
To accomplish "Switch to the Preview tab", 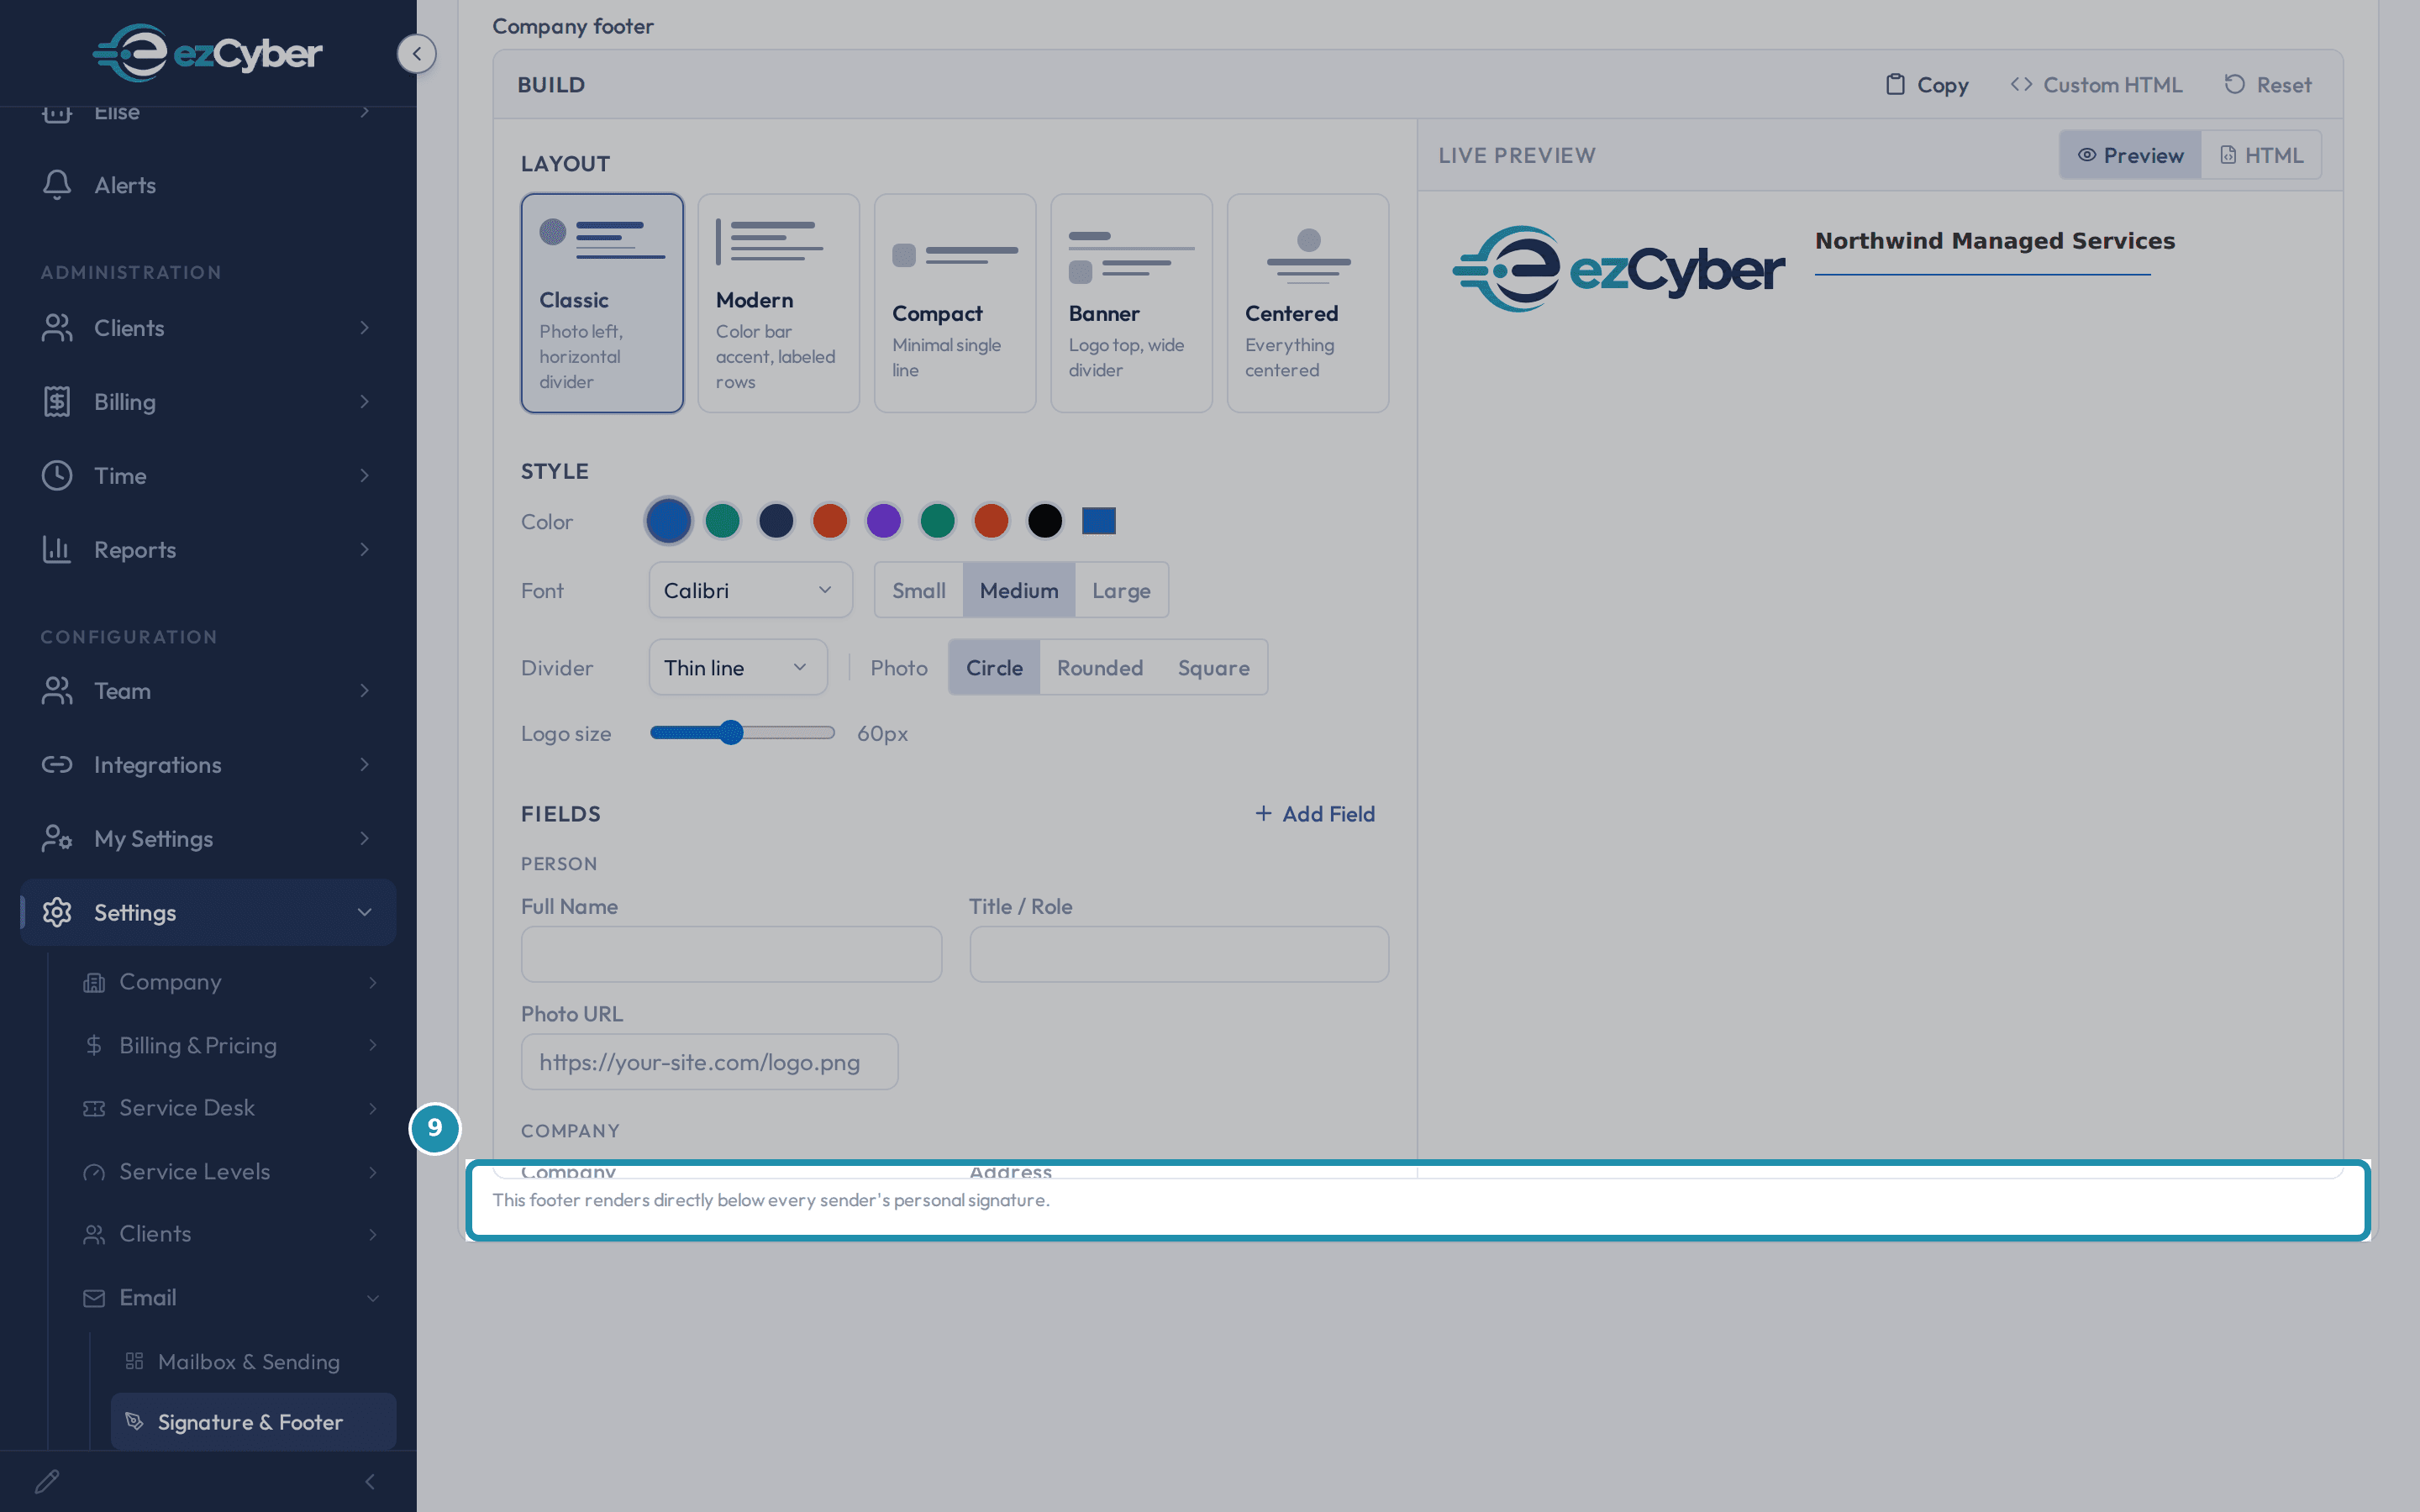I will (x=2130, y=155).
